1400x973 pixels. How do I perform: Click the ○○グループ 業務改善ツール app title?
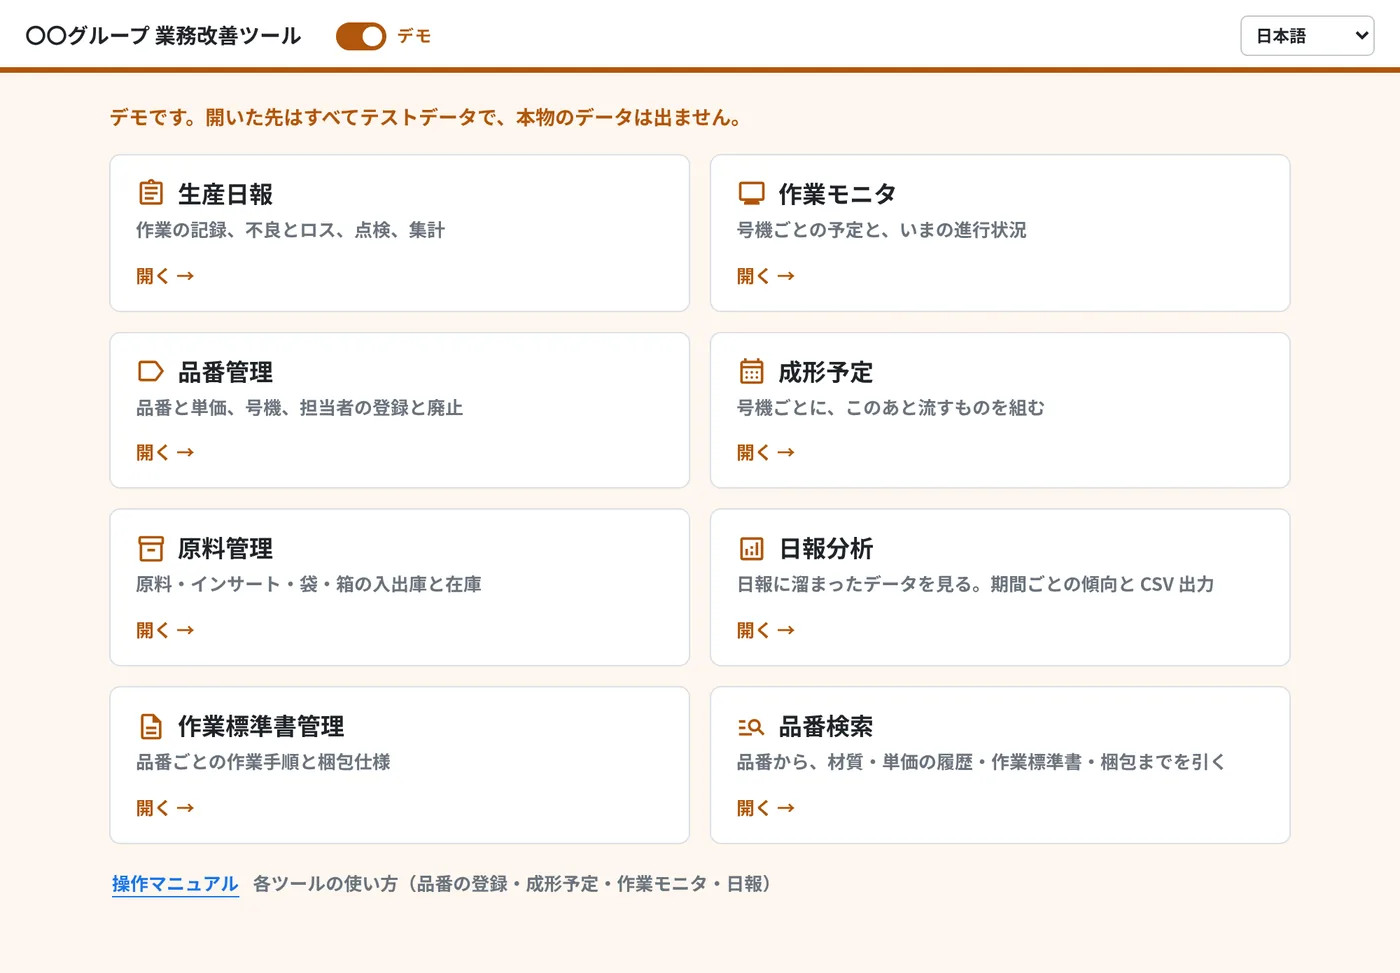pos(163,36)
